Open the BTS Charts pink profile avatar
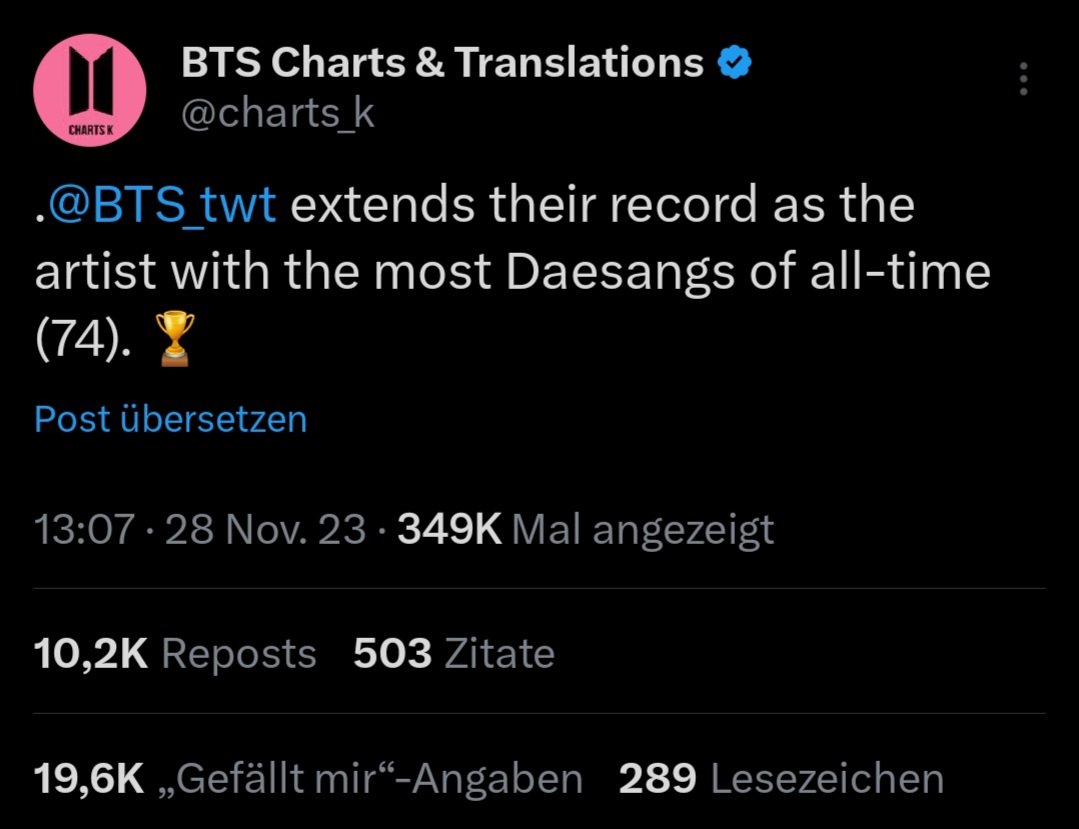Screen dimensions: 1079x829 [89, 90]
